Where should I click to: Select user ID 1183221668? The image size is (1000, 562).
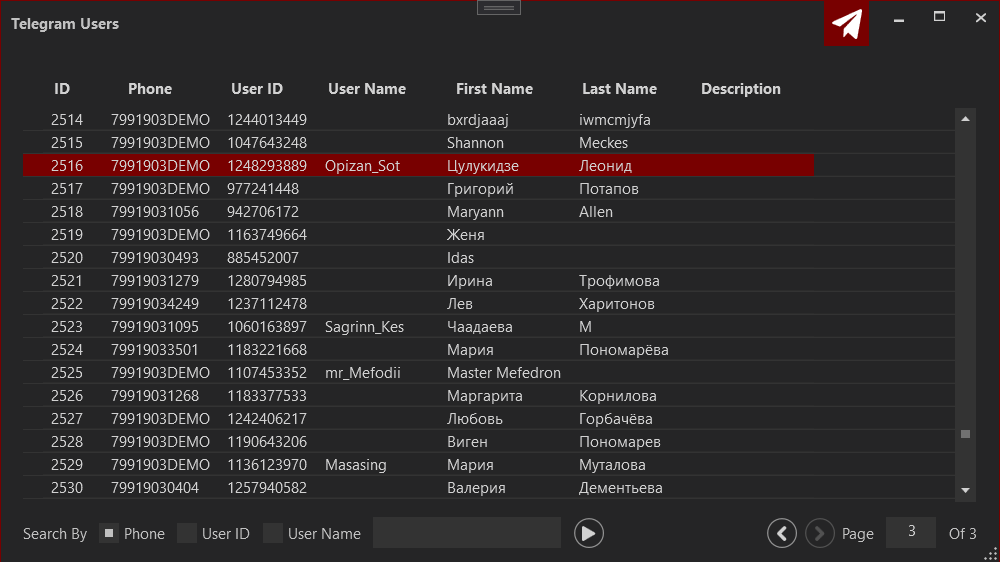[x=267, y=350]
